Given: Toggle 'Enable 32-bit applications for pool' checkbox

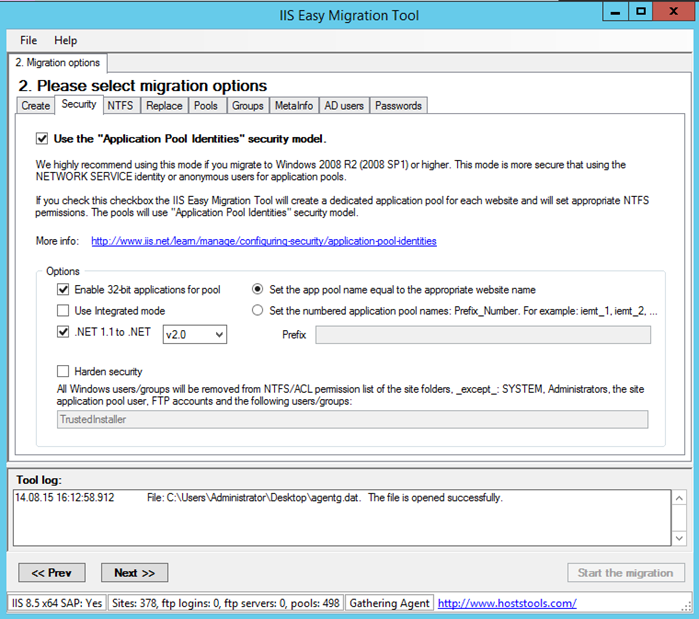Looking at the screenshot, I should 63,290.
